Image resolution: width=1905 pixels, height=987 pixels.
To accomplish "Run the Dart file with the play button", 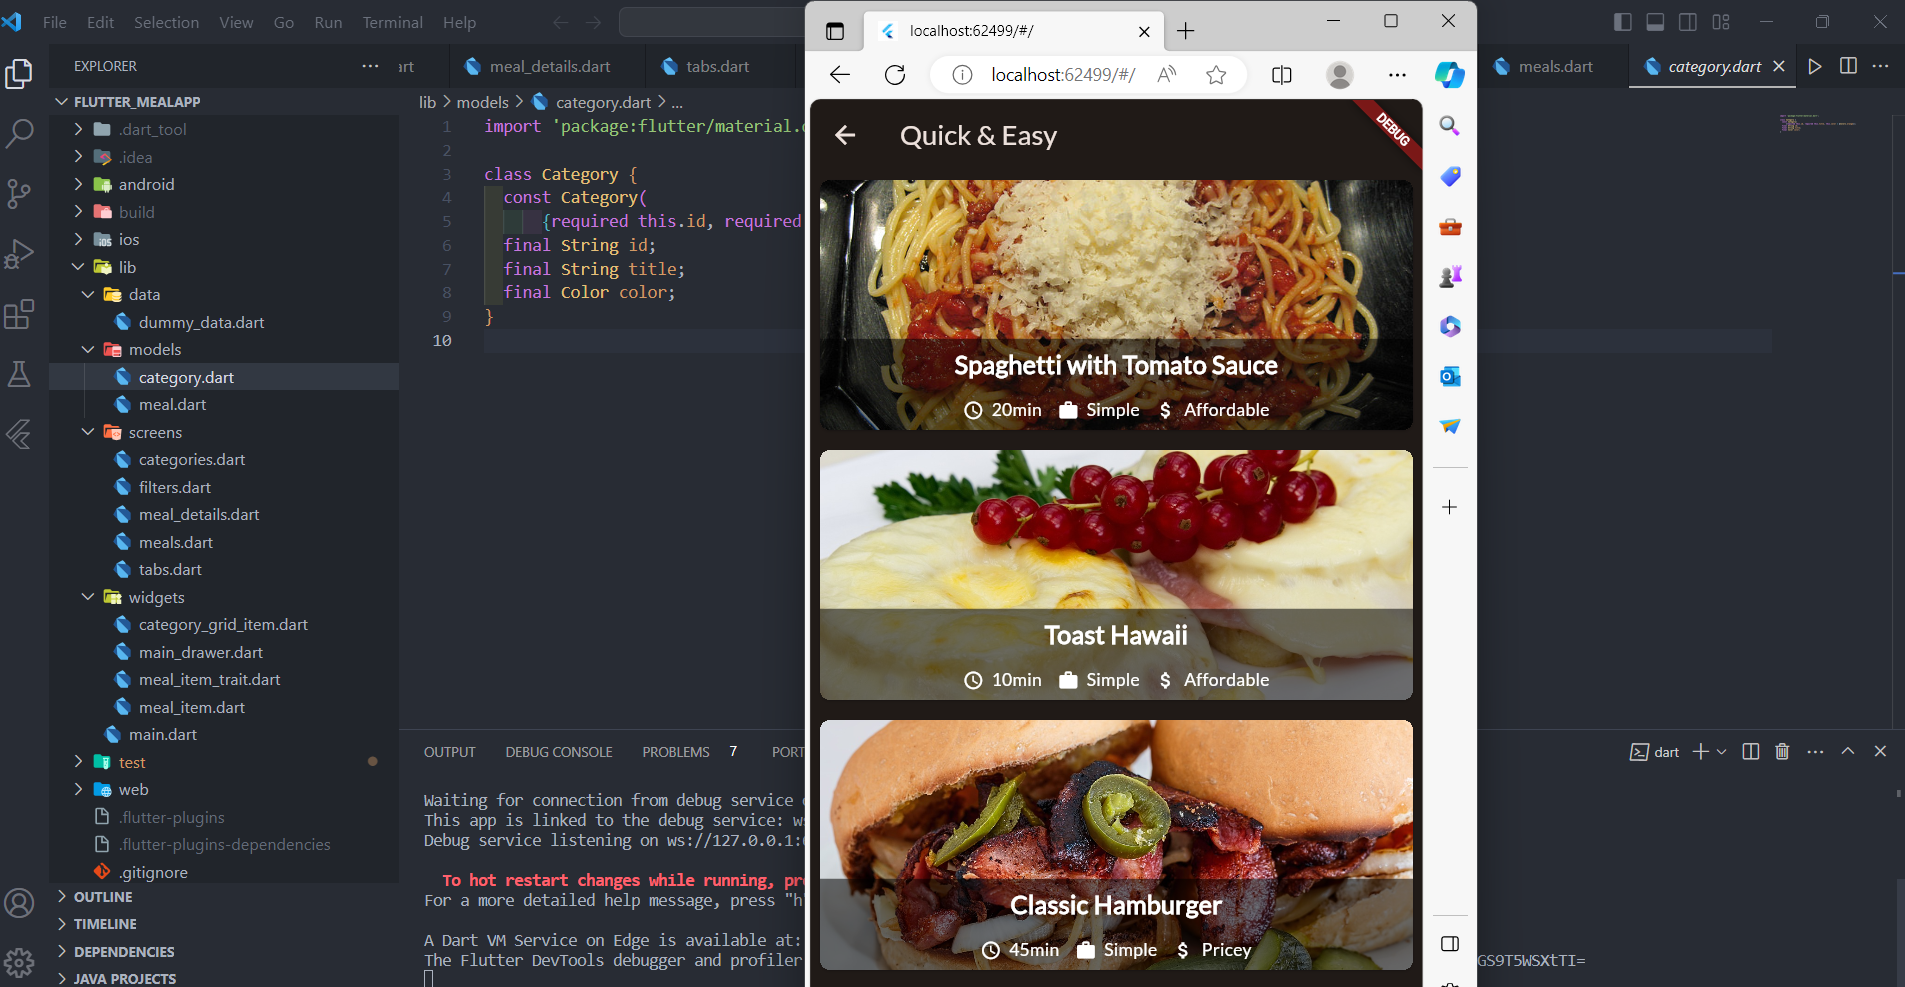I will 1814,66.
